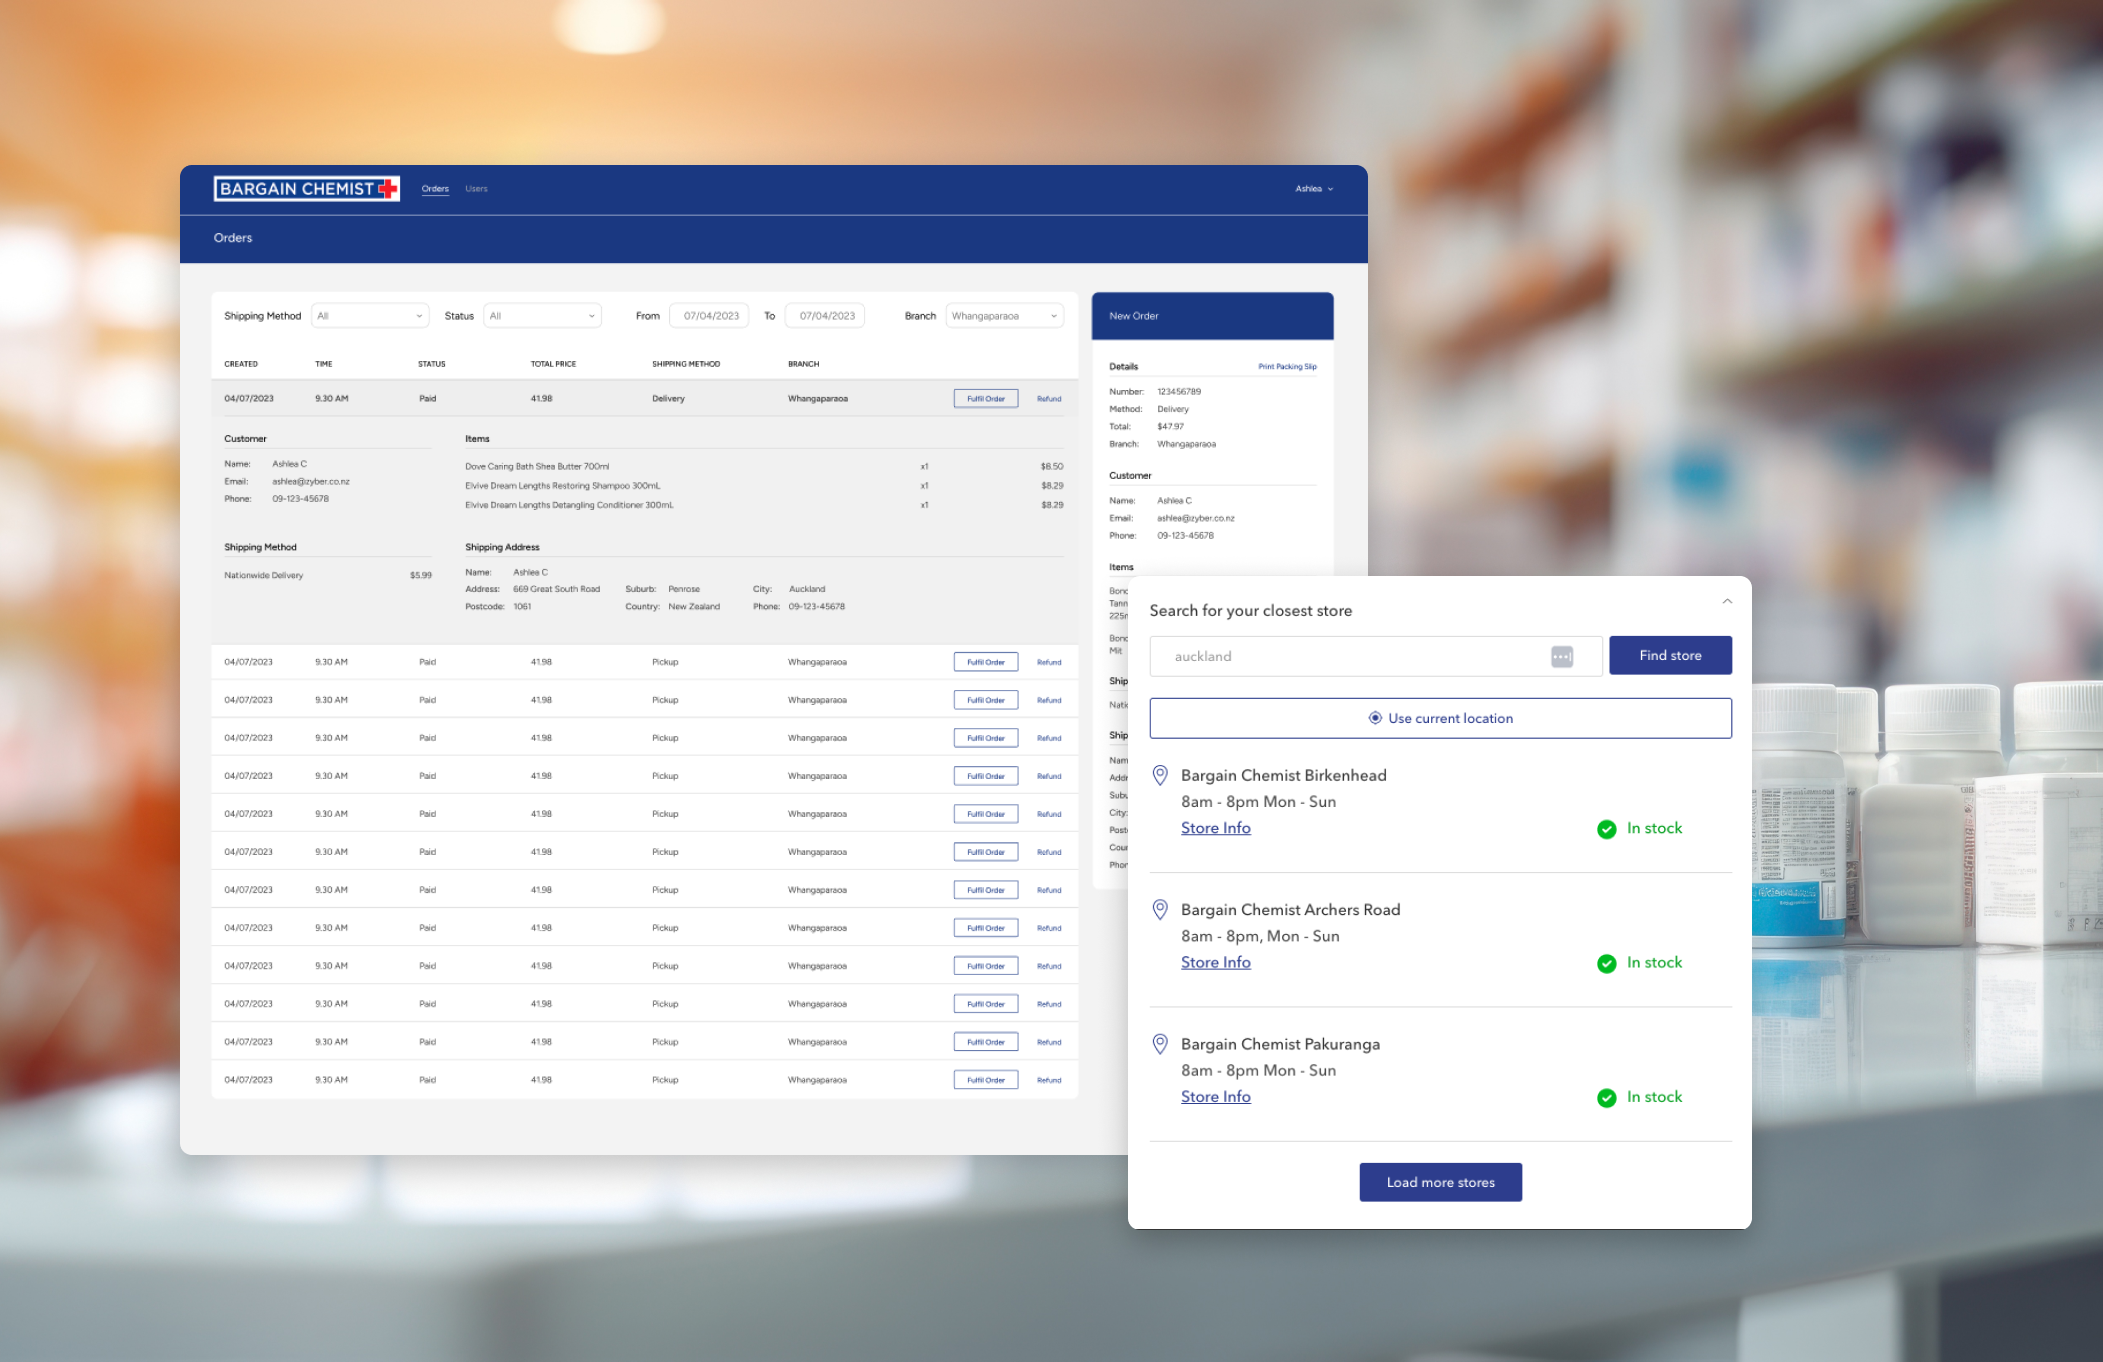Click Load more stores button
The image size is (2103, 1362).
(x=1440, y=1182)
